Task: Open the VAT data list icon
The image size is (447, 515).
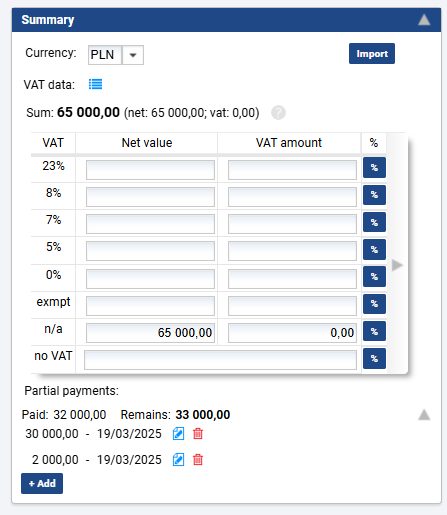Action: click(95, 84)
